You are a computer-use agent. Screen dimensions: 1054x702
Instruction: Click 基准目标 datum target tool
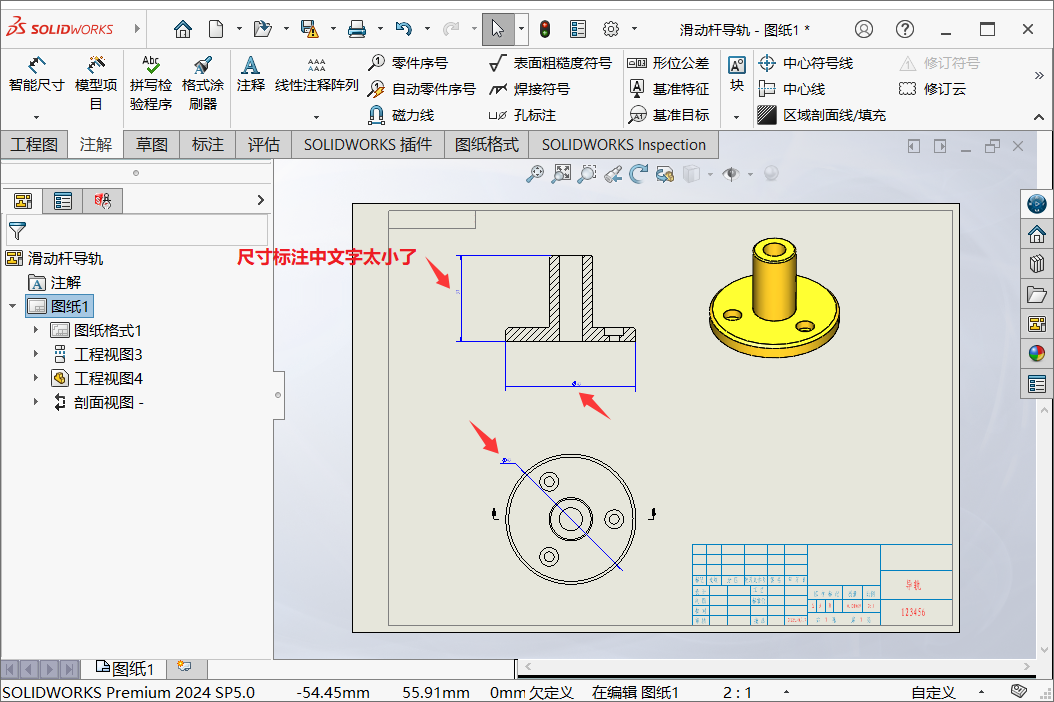(x=668, y=115)
